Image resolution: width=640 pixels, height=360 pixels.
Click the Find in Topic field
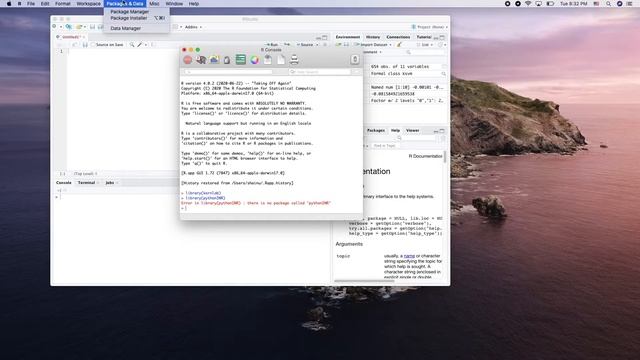click(x=384, y=146)
